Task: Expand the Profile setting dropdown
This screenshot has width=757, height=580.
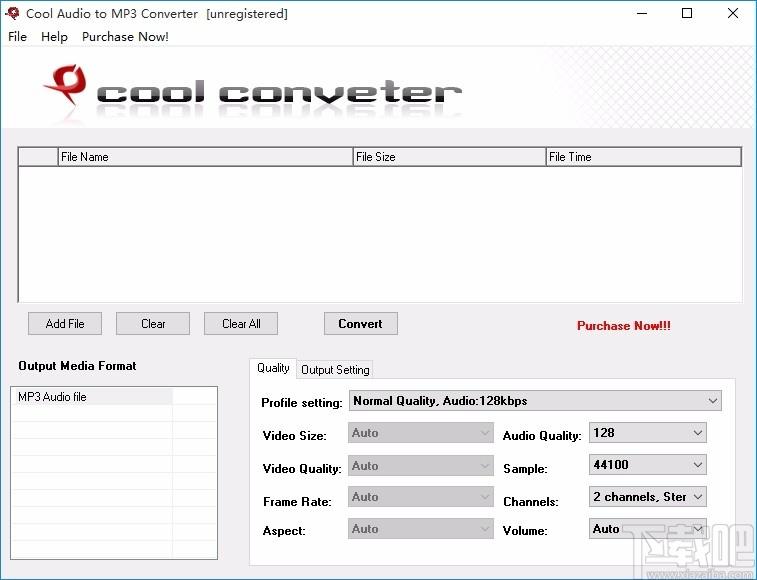Action: [x=535, y=401]
